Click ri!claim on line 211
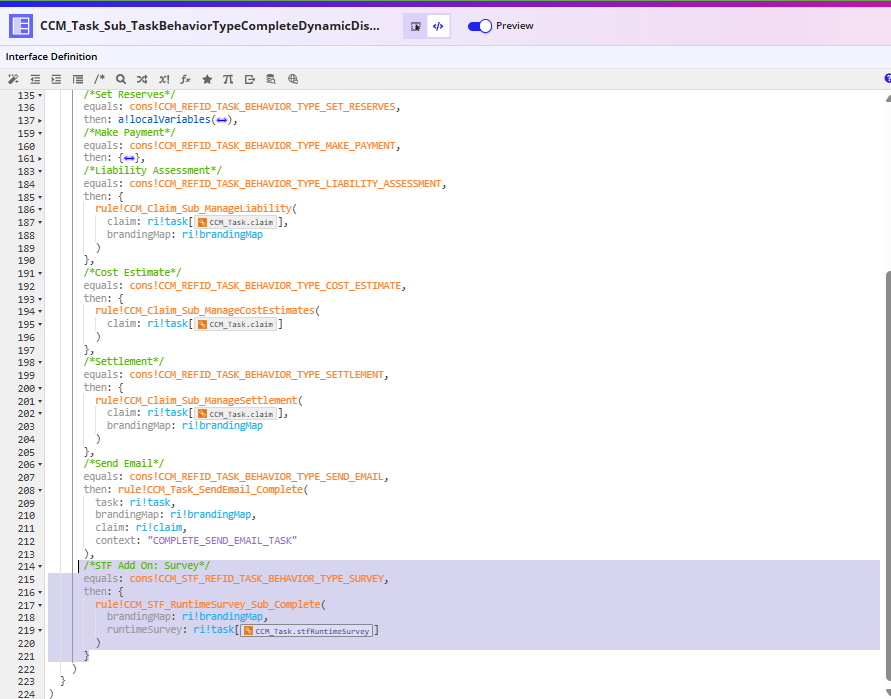The width and height of the screenshot is (891, 699). 159,527
